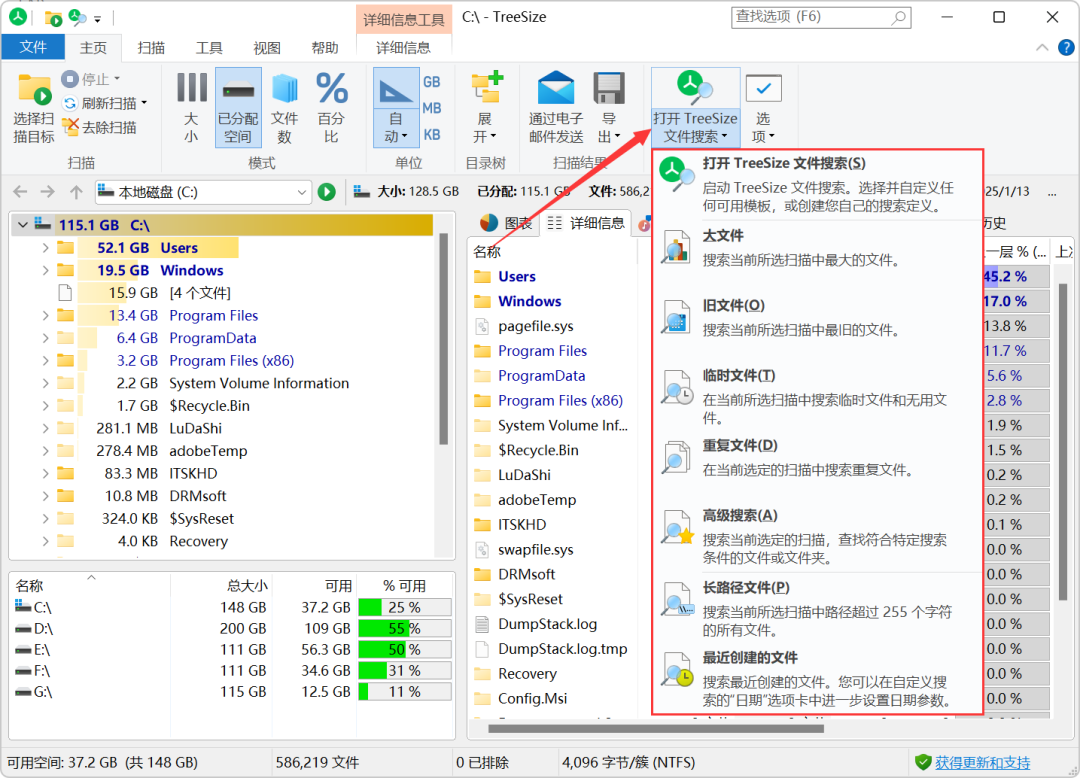Collapse the ribbon with the chevron

coord(1042,48)
